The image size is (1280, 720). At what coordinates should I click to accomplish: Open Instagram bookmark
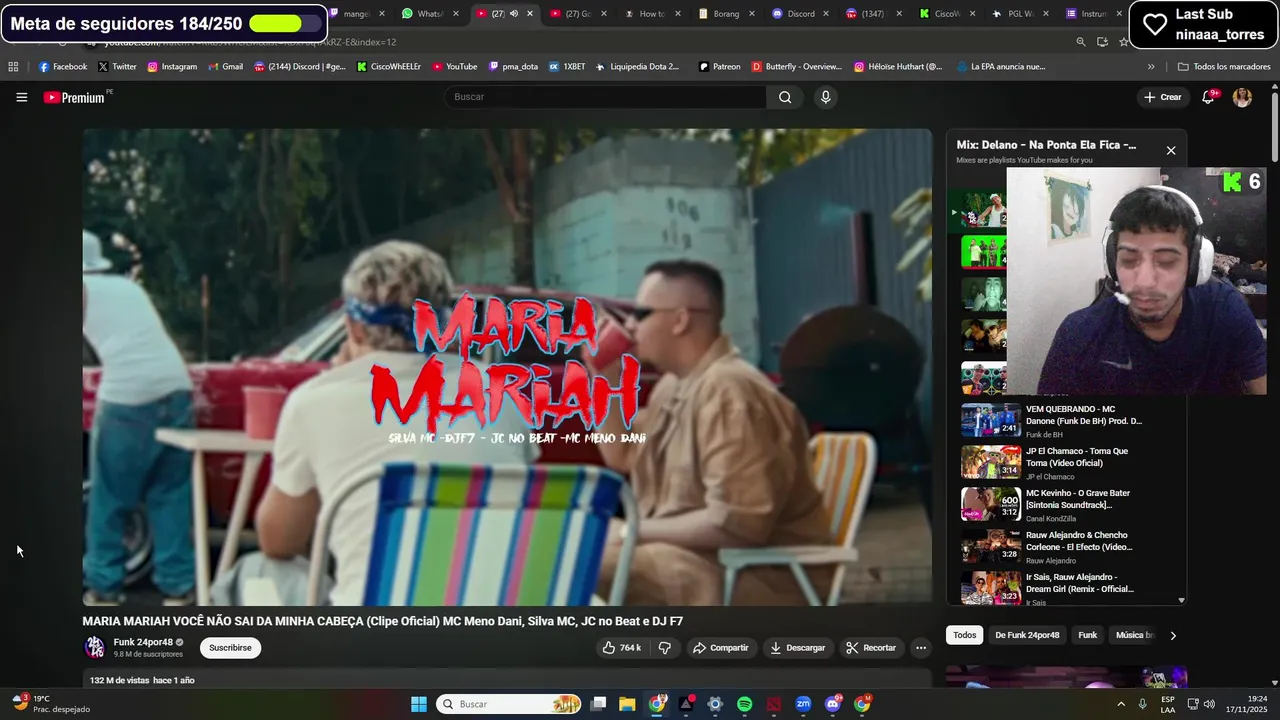point(172,67)
